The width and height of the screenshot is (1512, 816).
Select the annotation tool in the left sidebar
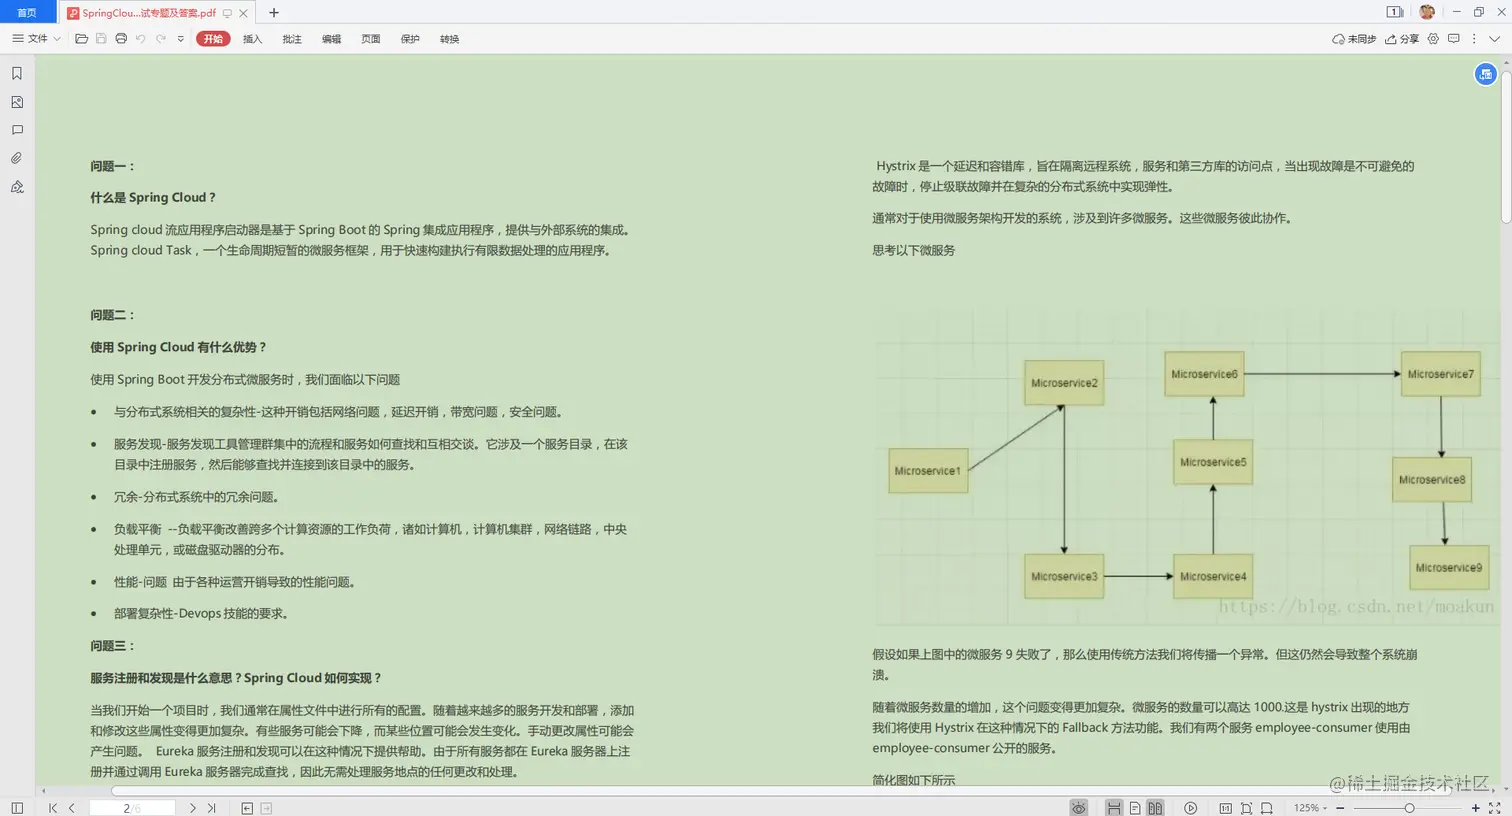(16, 187)
